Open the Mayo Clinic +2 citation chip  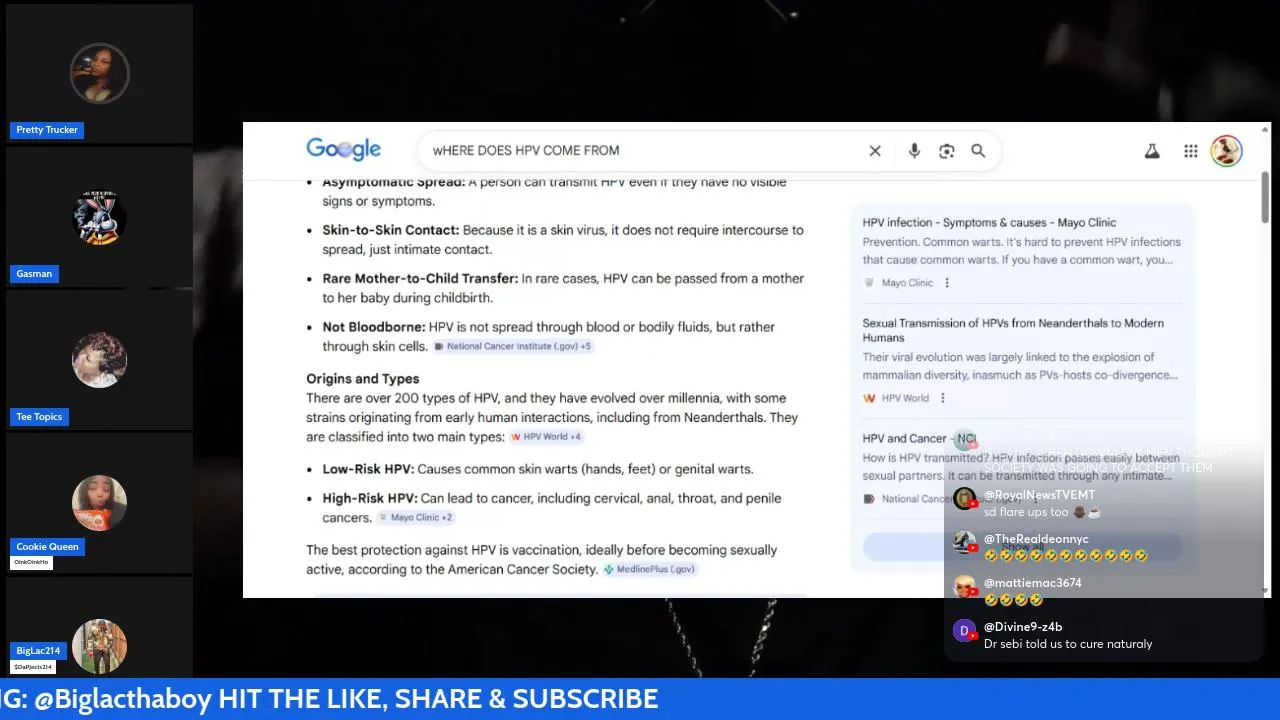coord(416,518)
